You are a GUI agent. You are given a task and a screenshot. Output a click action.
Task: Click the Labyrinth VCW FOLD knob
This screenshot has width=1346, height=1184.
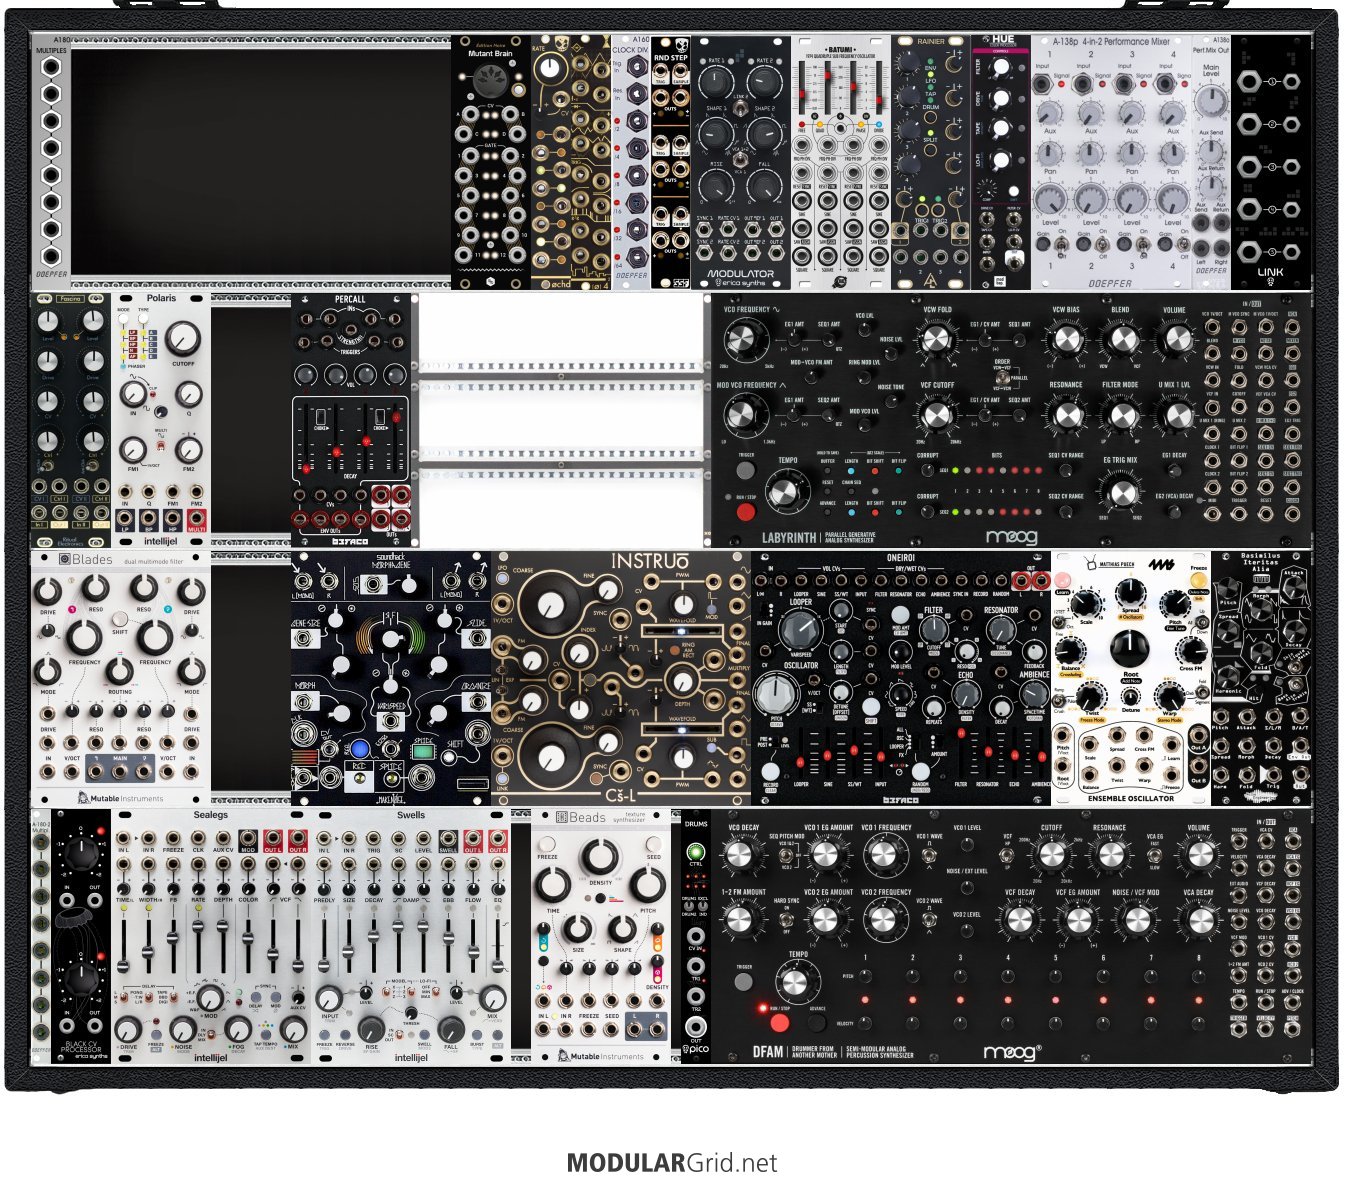[x=937, y=341]
